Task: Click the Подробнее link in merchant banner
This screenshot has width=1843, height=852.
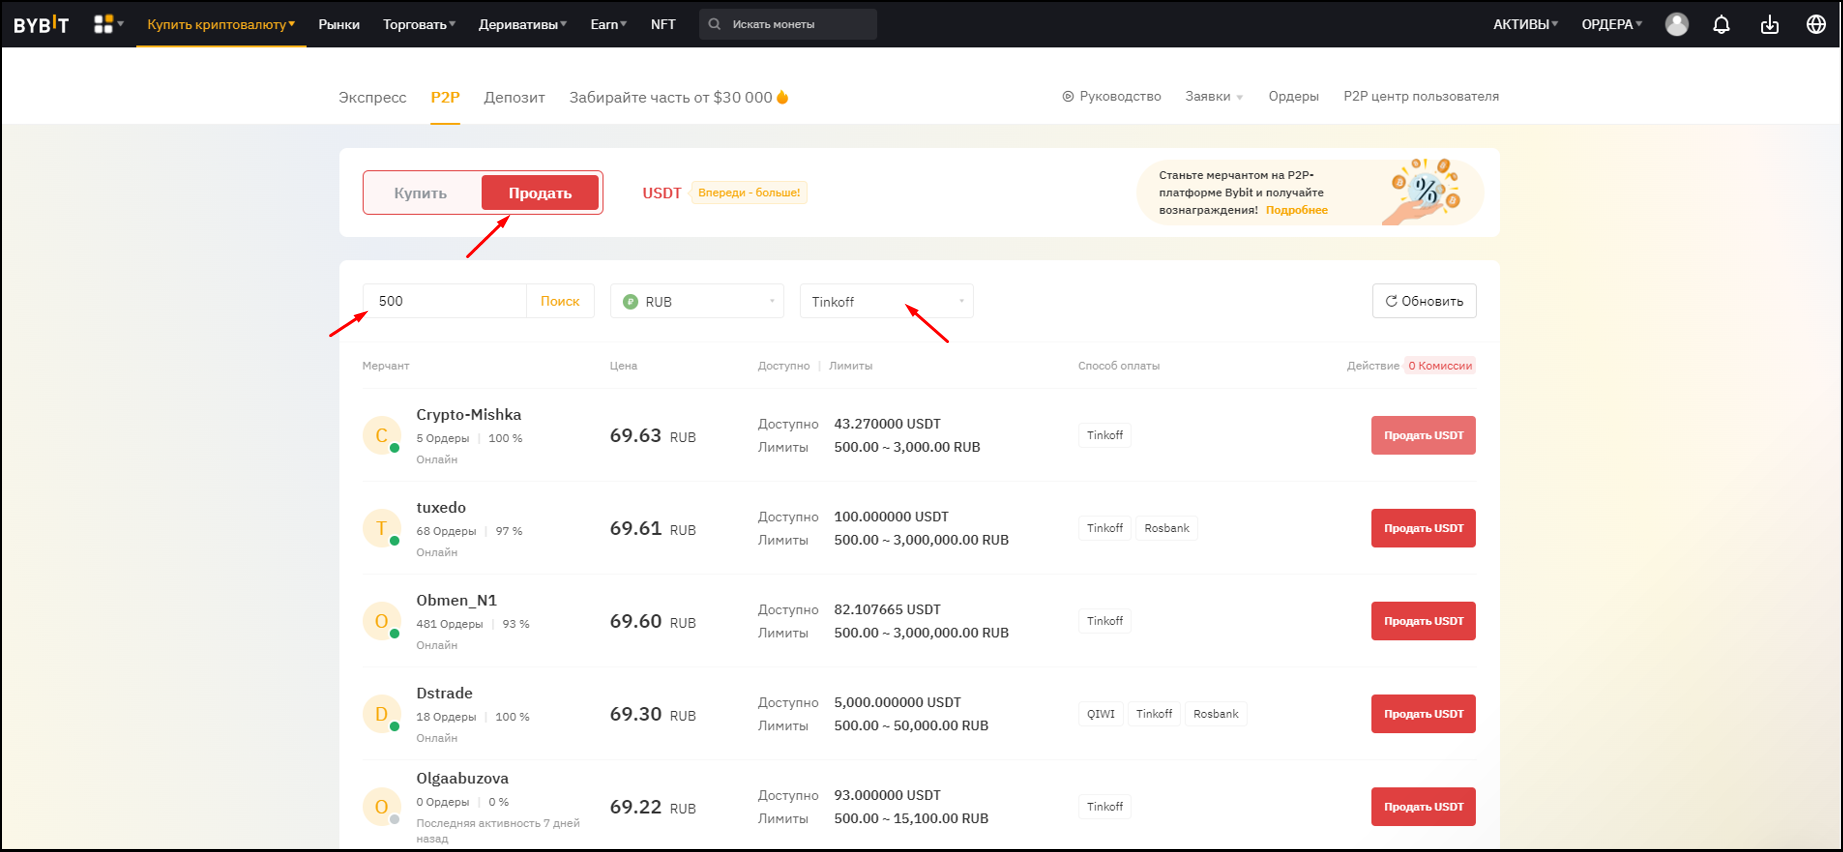Action: pos(1297,210)
